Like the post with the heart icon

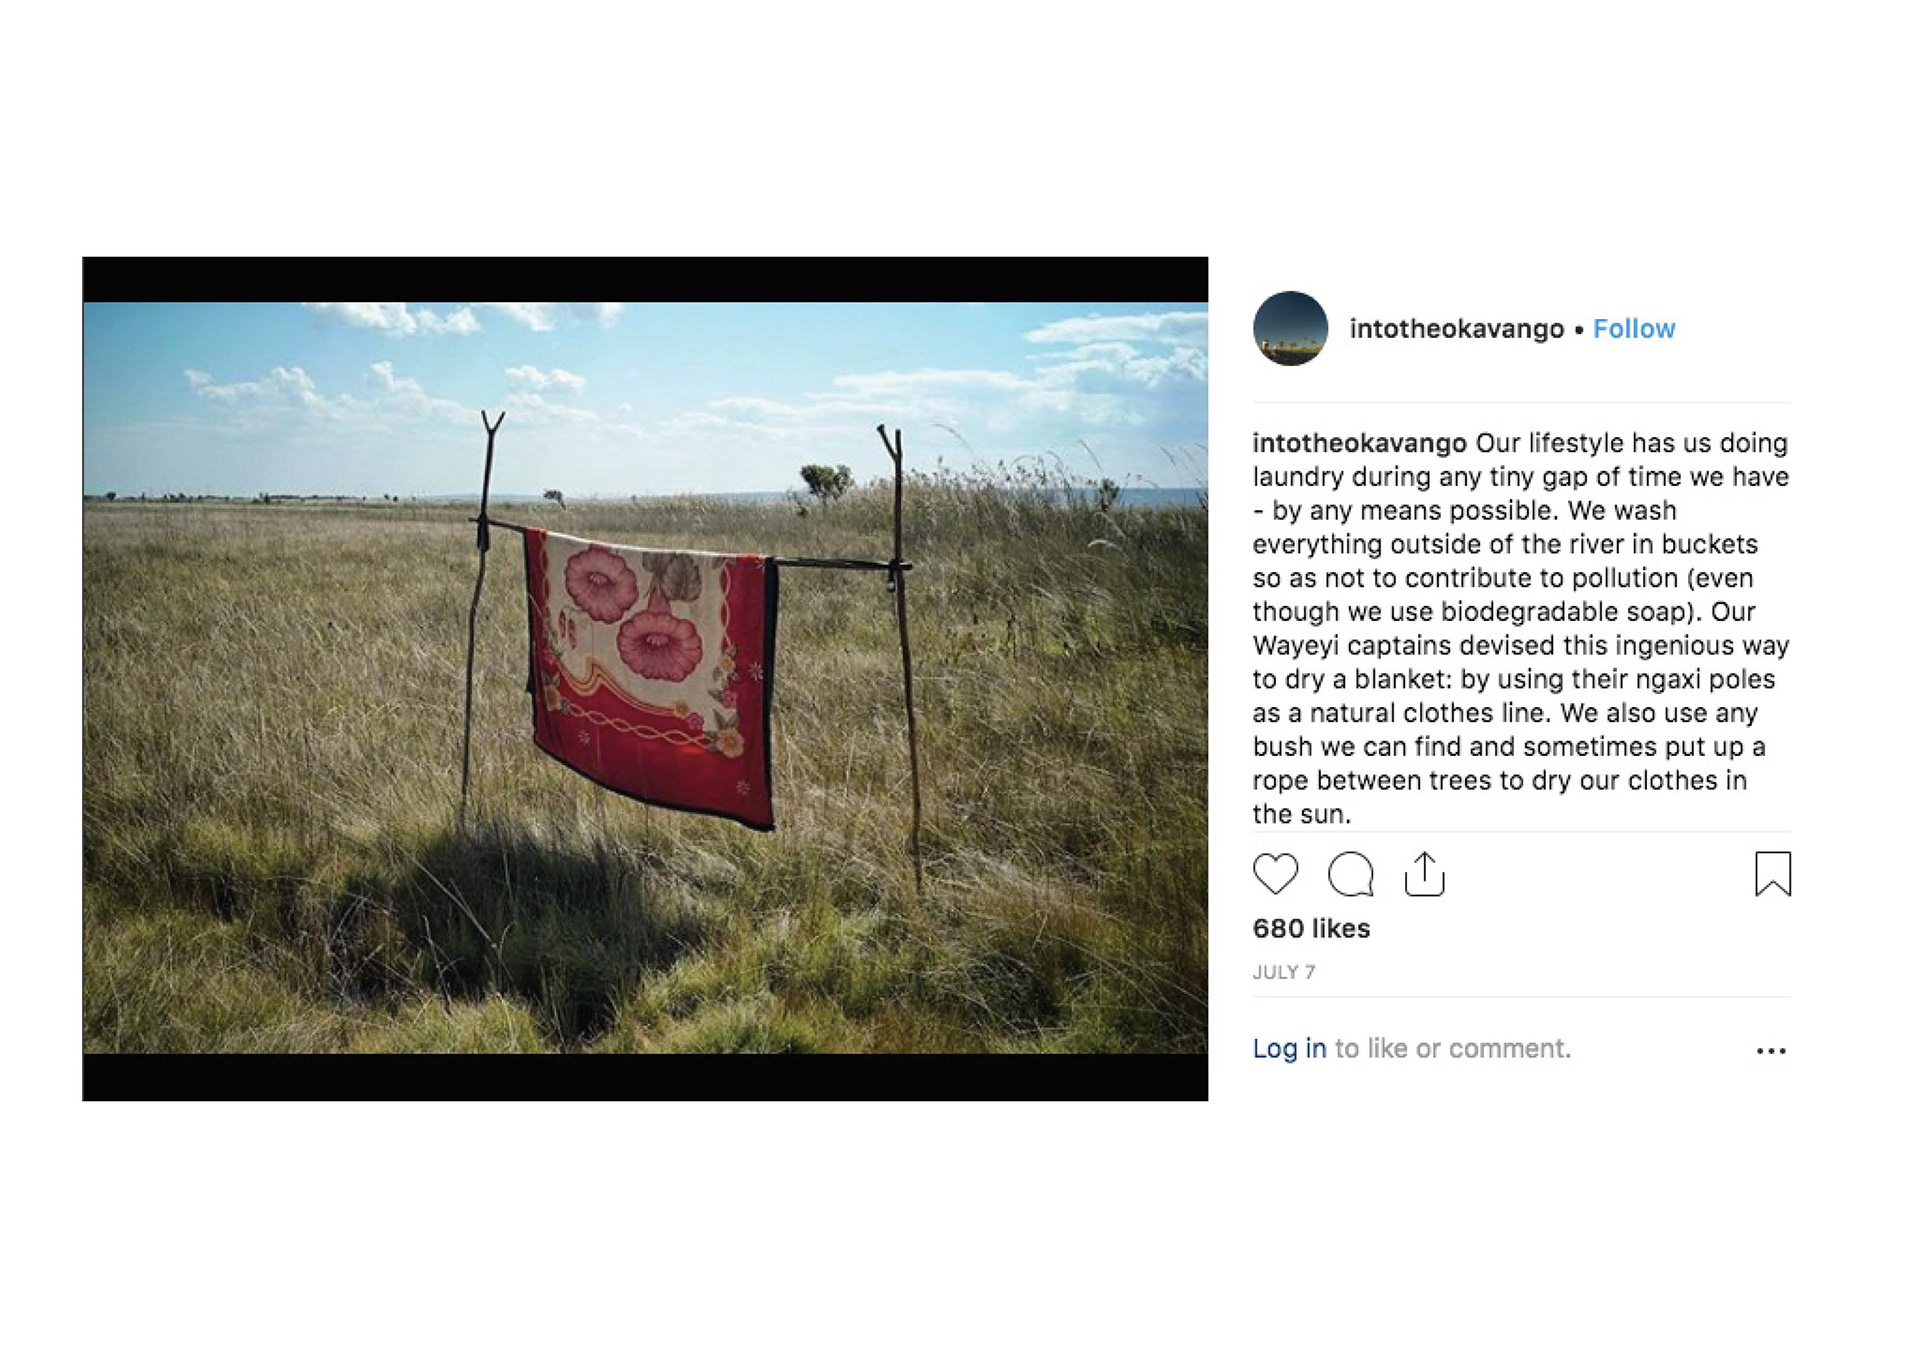[x=1275, y=874]
